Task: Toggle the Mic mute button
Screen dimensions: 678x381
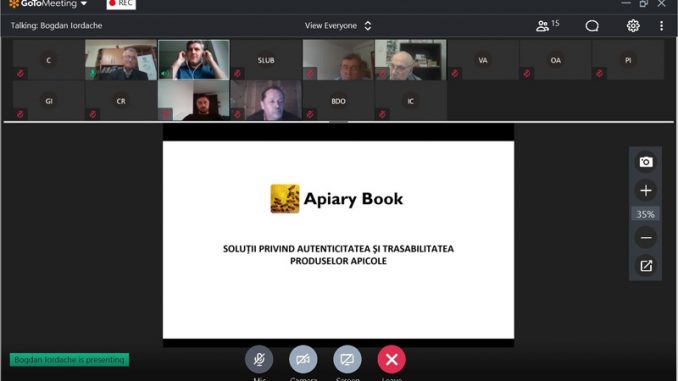Action: [259, 359]
